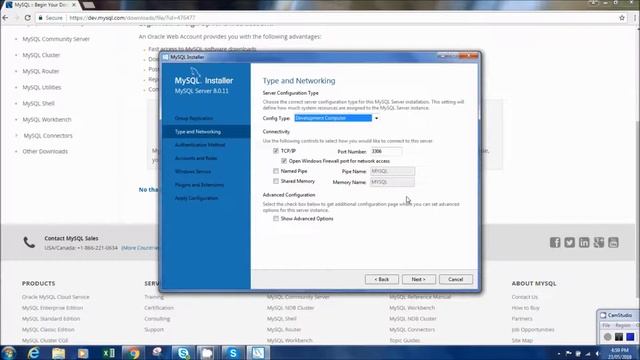
Task: Reload the page in Chrome
Action: [27, 18]
